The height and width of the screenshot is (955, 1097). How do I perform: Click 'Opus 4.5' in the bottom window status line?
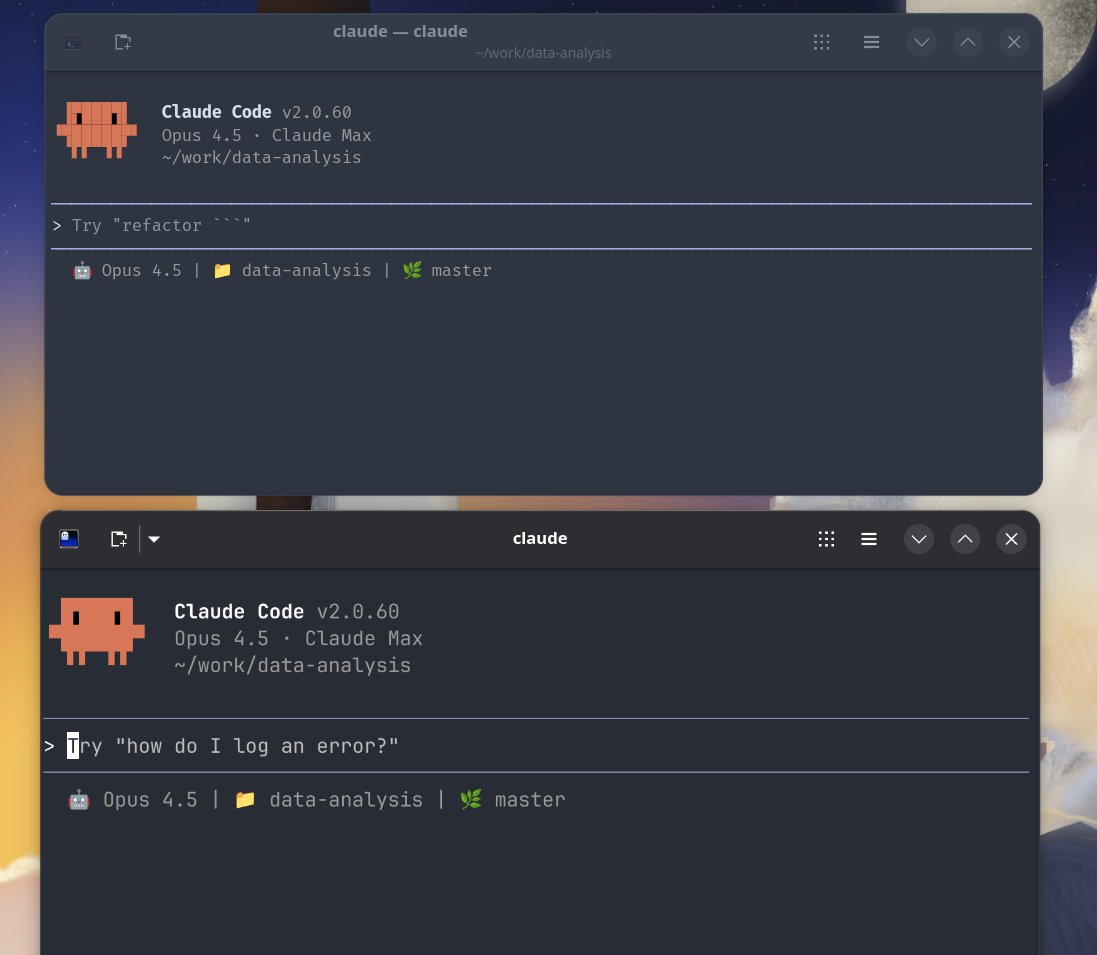pos(150,800)
